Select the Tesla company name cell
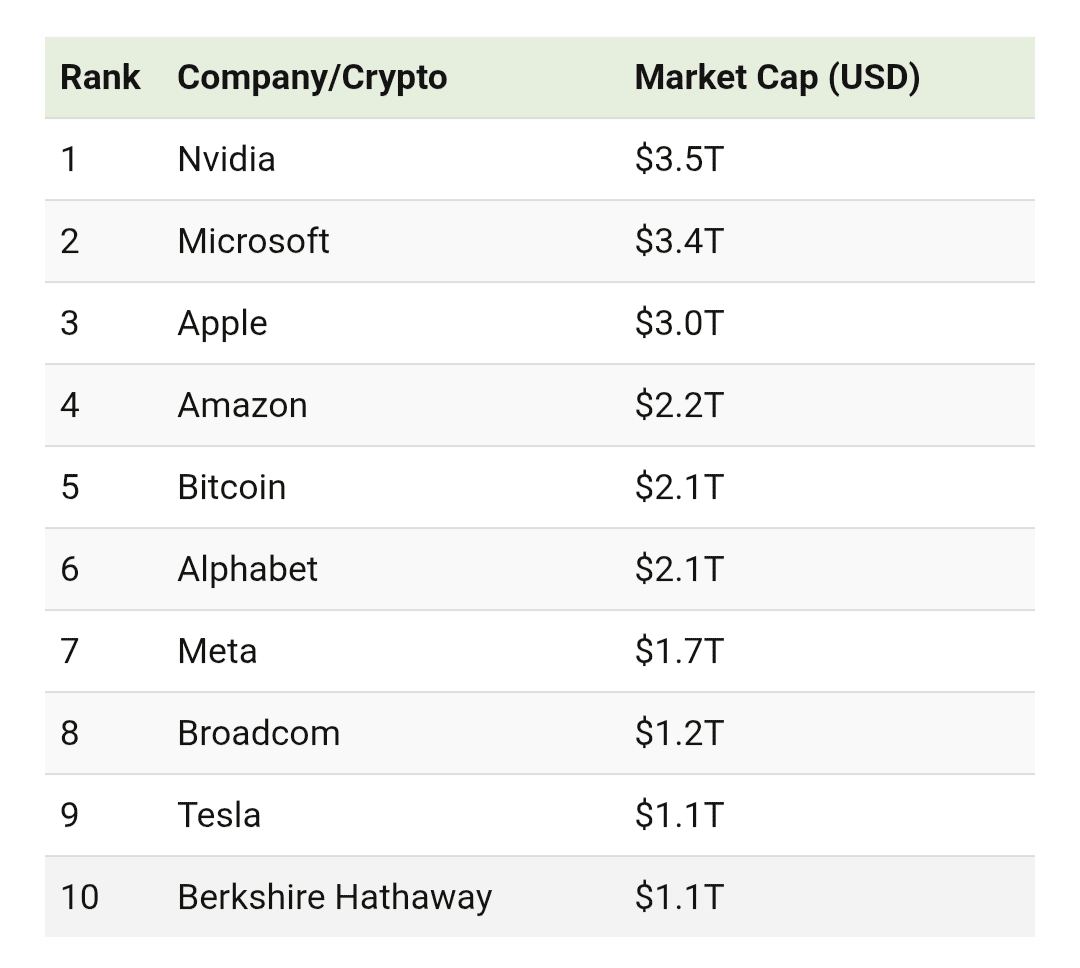Viewport: 1080px width, 968px height. coord(219,816)
